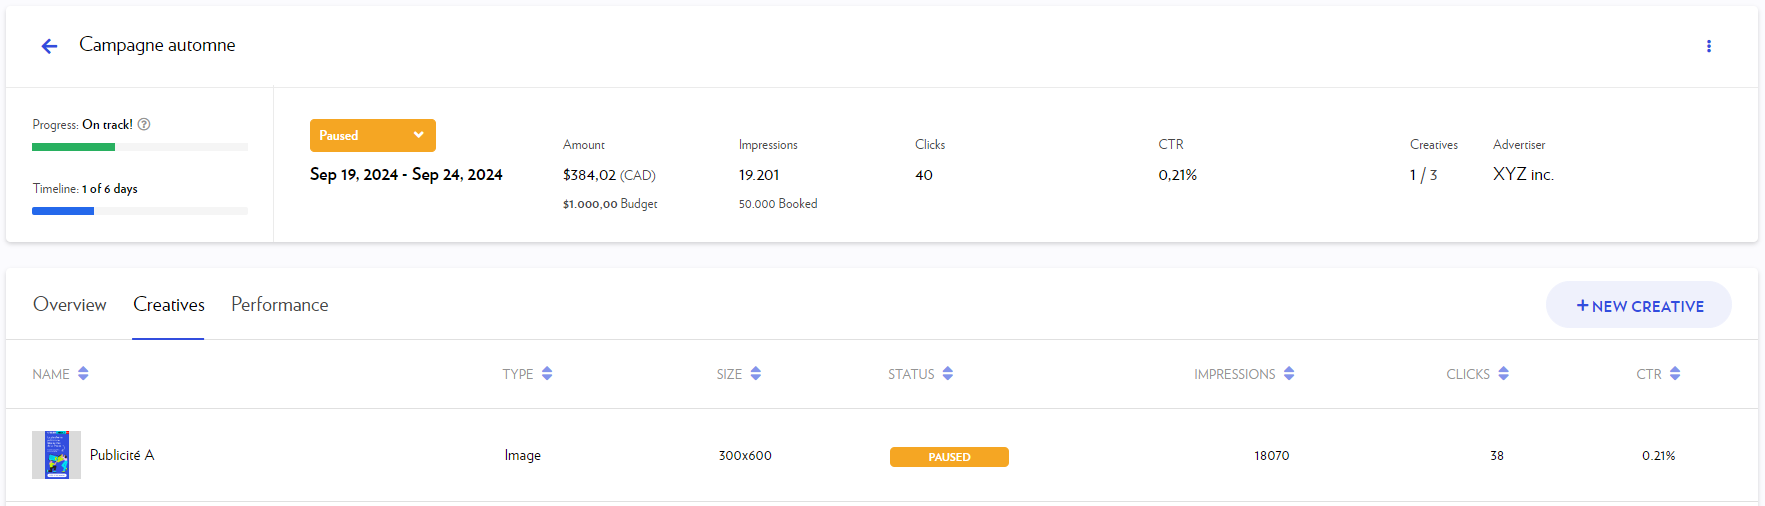The height and width of the screenshot is (506, 1765).
Task: Sort creatives by Type column arrows
Action: tap(547, 374)
